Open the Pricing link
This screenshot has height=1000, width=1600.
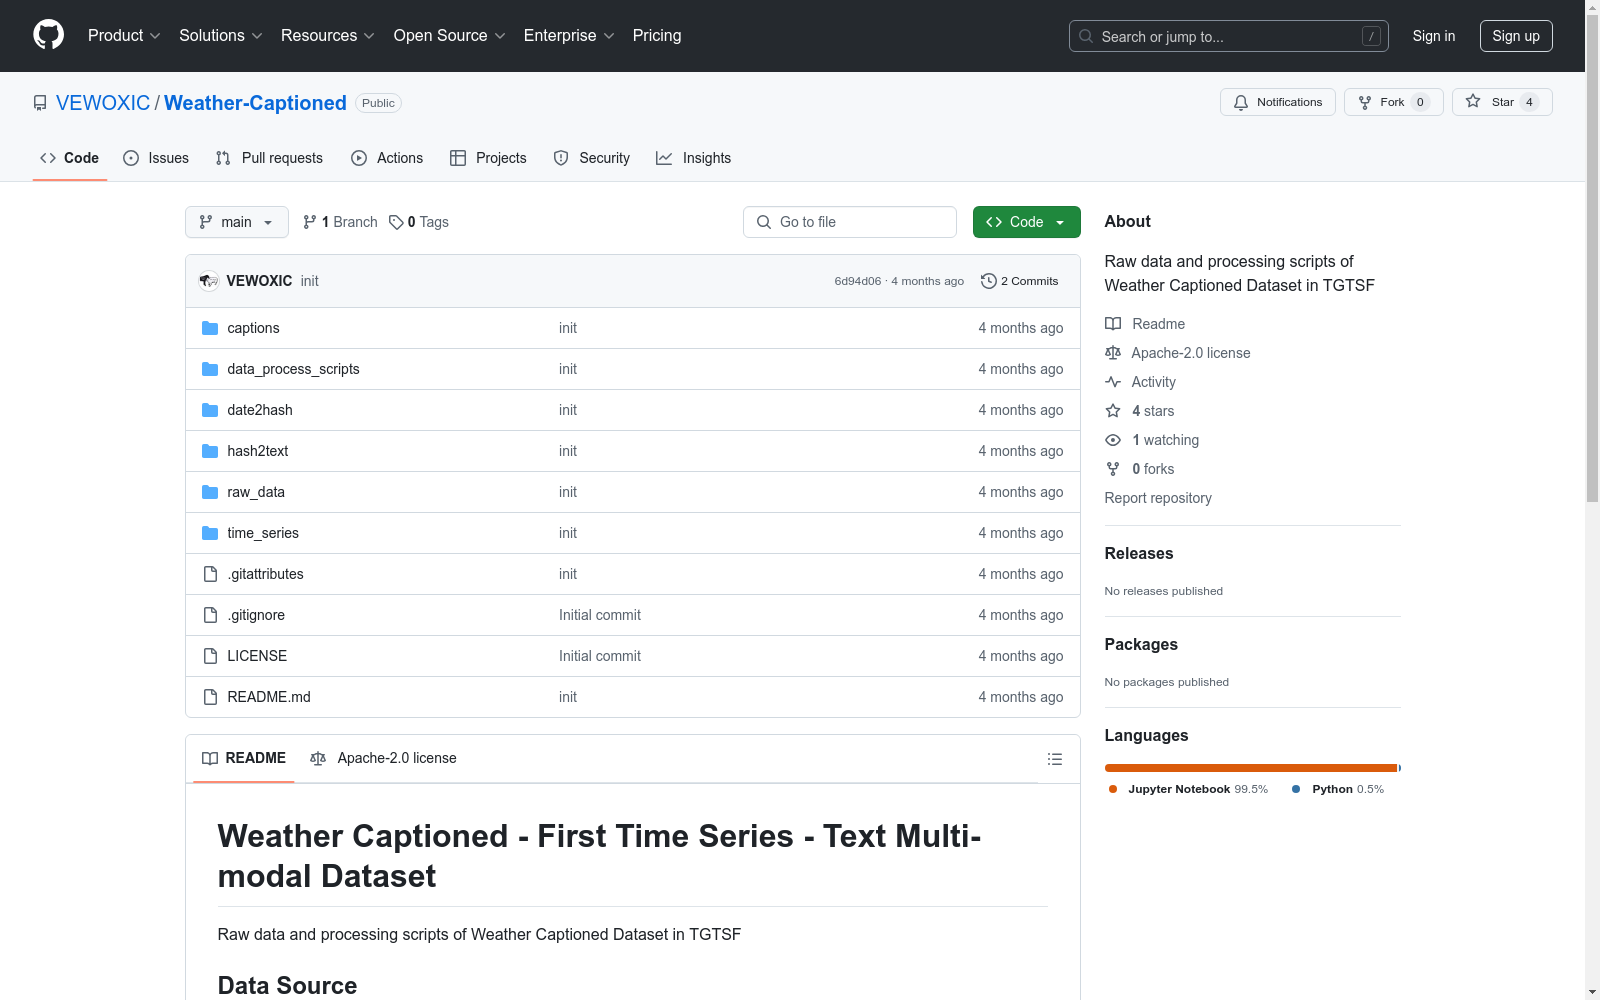pos(657,35)
